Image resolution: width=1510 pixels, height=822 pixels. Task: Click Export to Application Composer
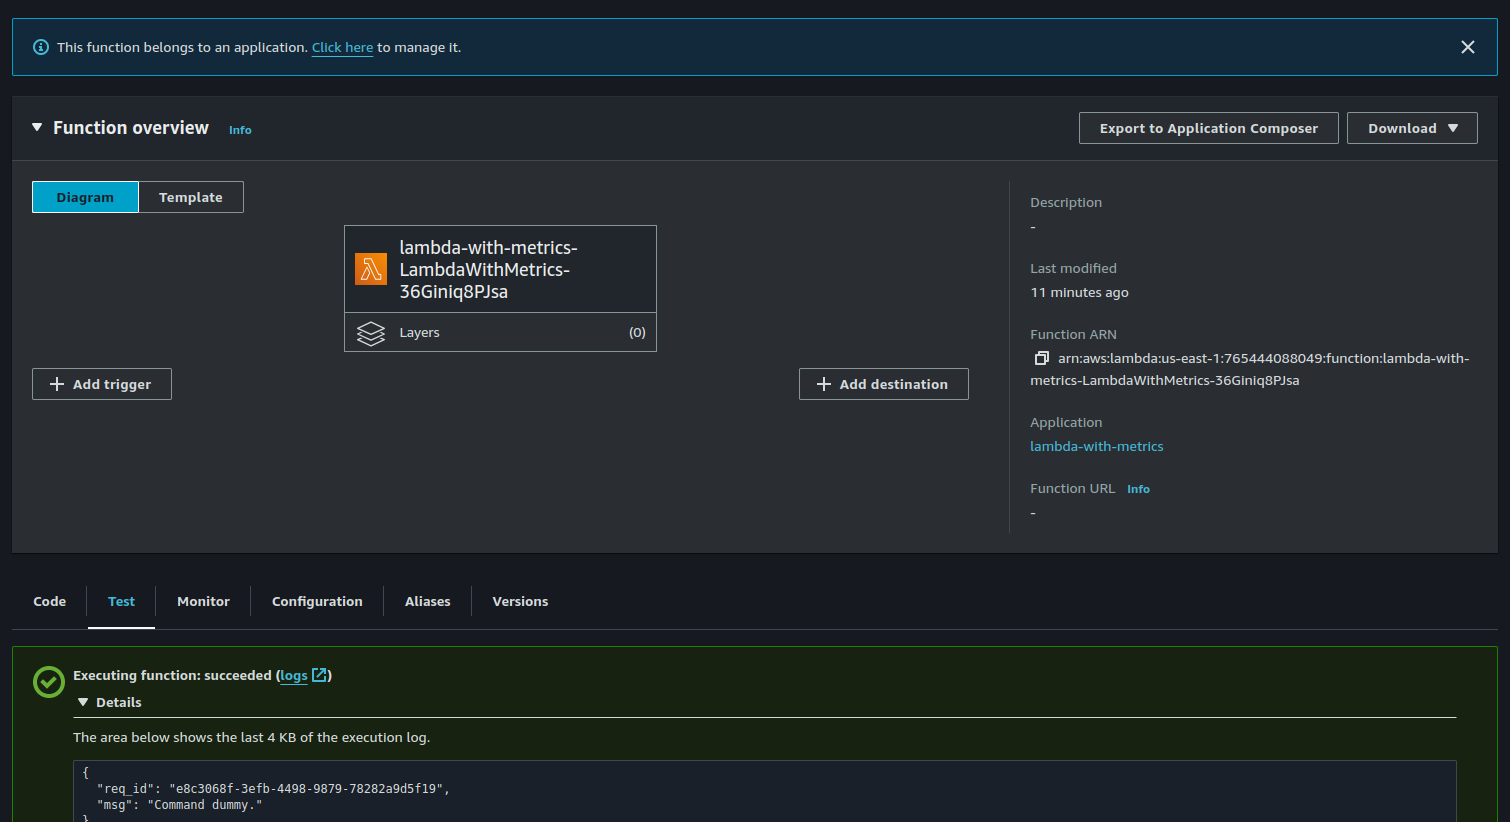click(1208, 128)
